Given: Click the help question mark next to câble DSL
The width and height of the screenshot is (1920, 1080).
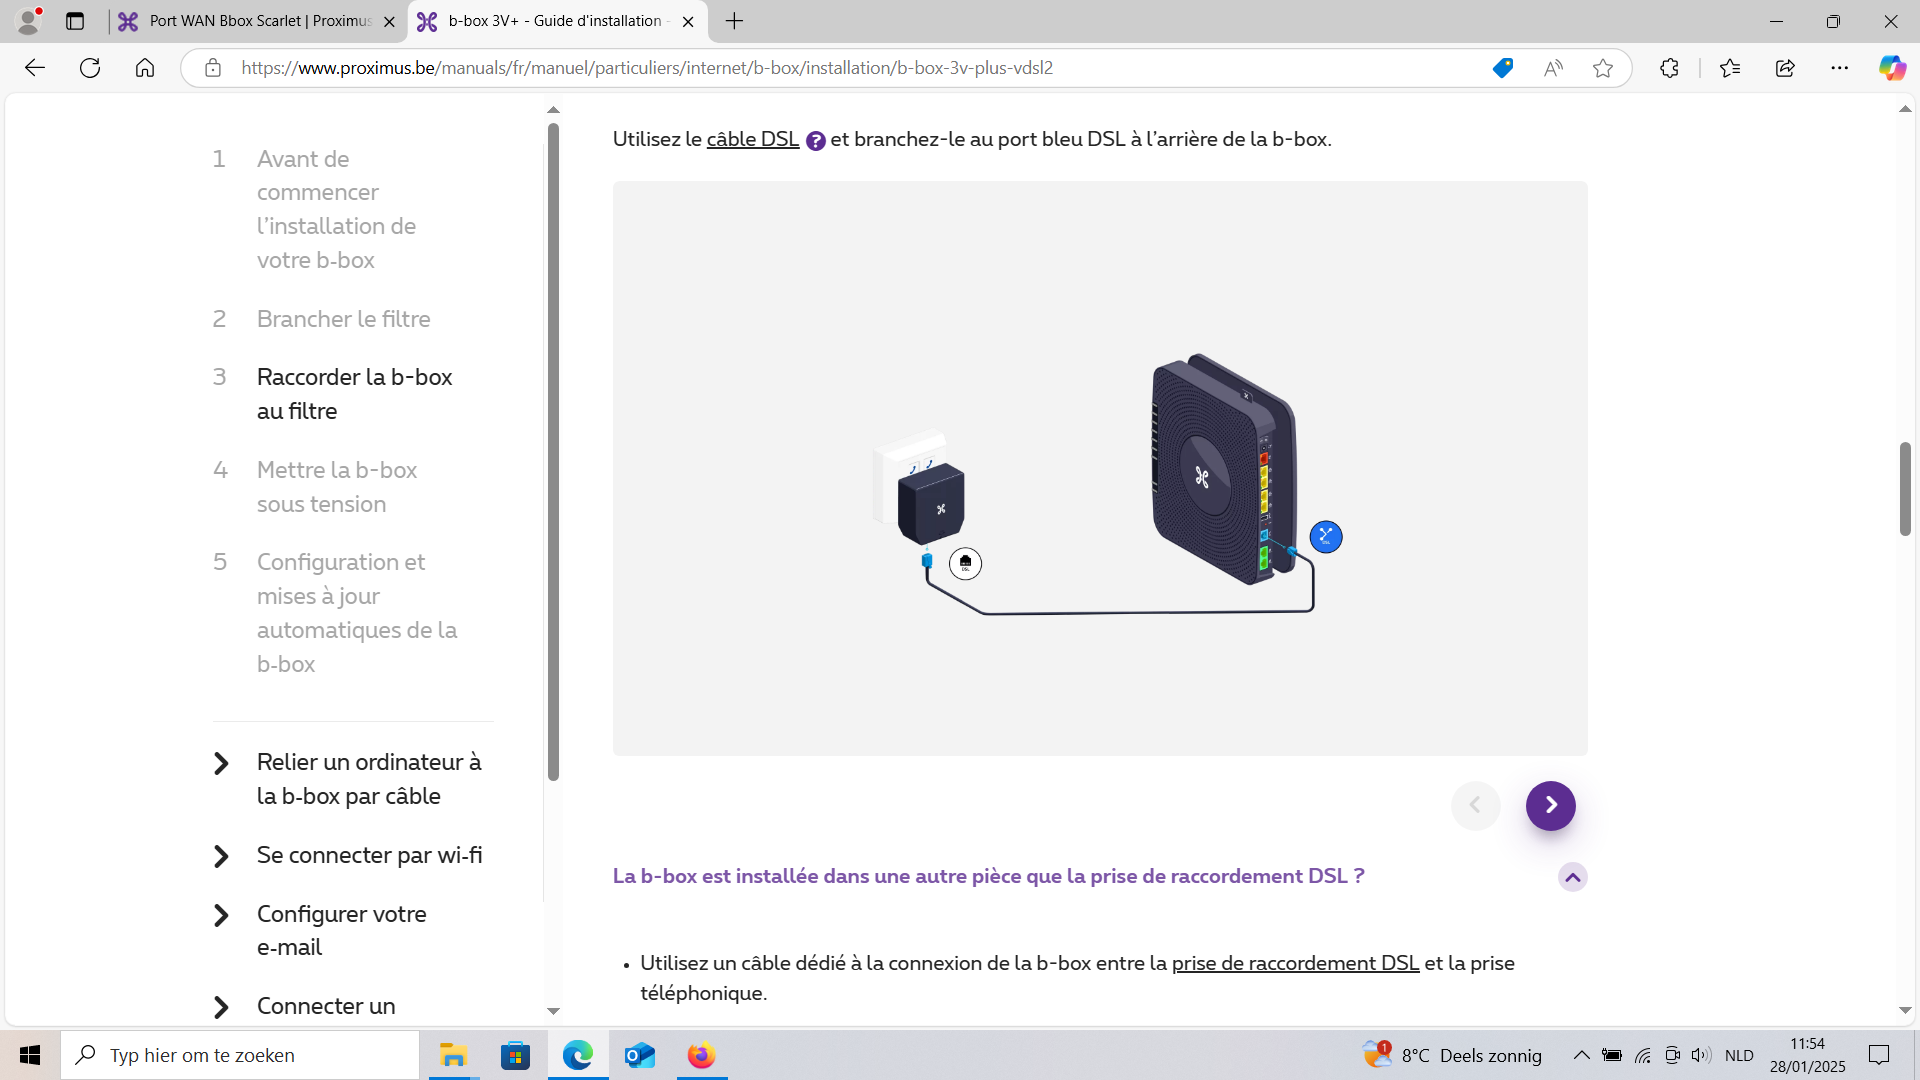Looking at the screenshot, I should (816, 141).
